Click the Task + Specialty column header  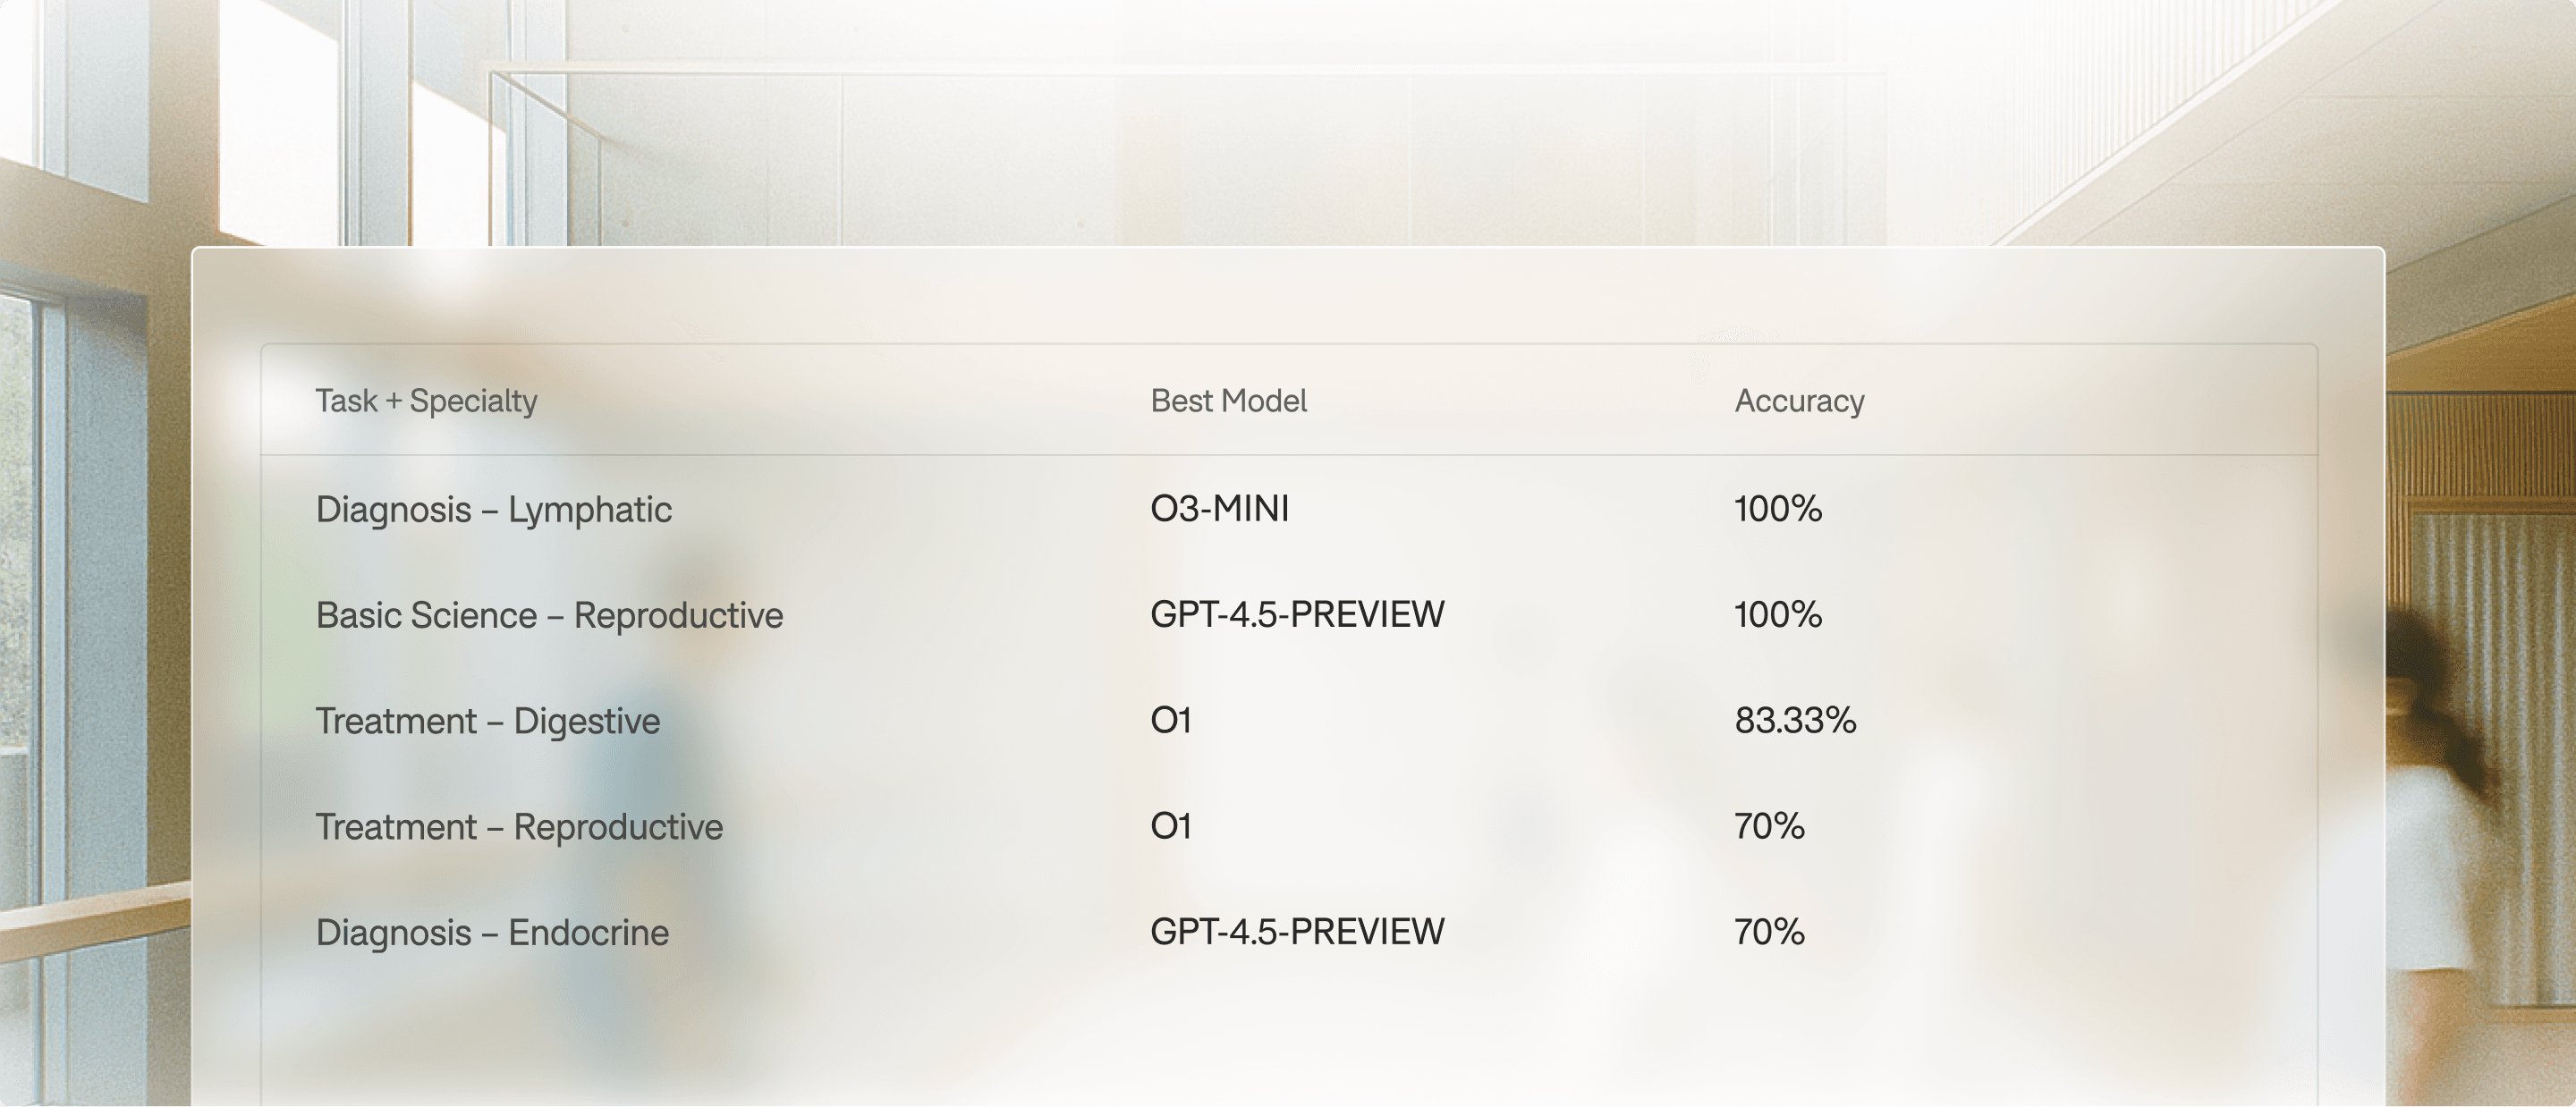pyautogui.click(x=426, y=401)
